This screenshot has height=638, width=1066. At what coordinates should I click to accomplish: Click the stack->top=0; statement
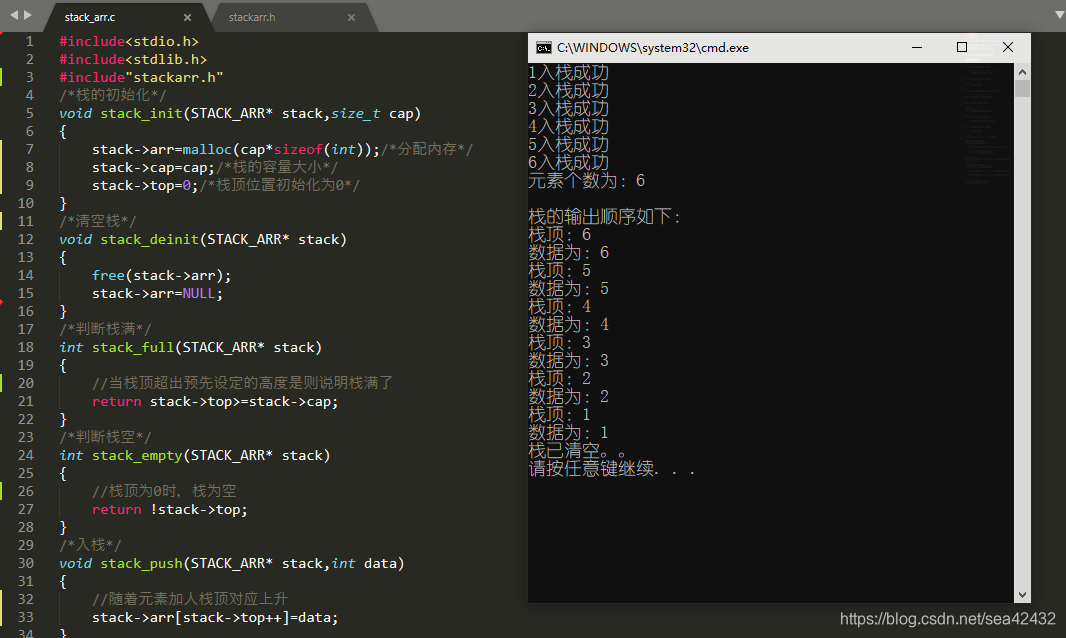pyautogui.click(x=145, y=186)
